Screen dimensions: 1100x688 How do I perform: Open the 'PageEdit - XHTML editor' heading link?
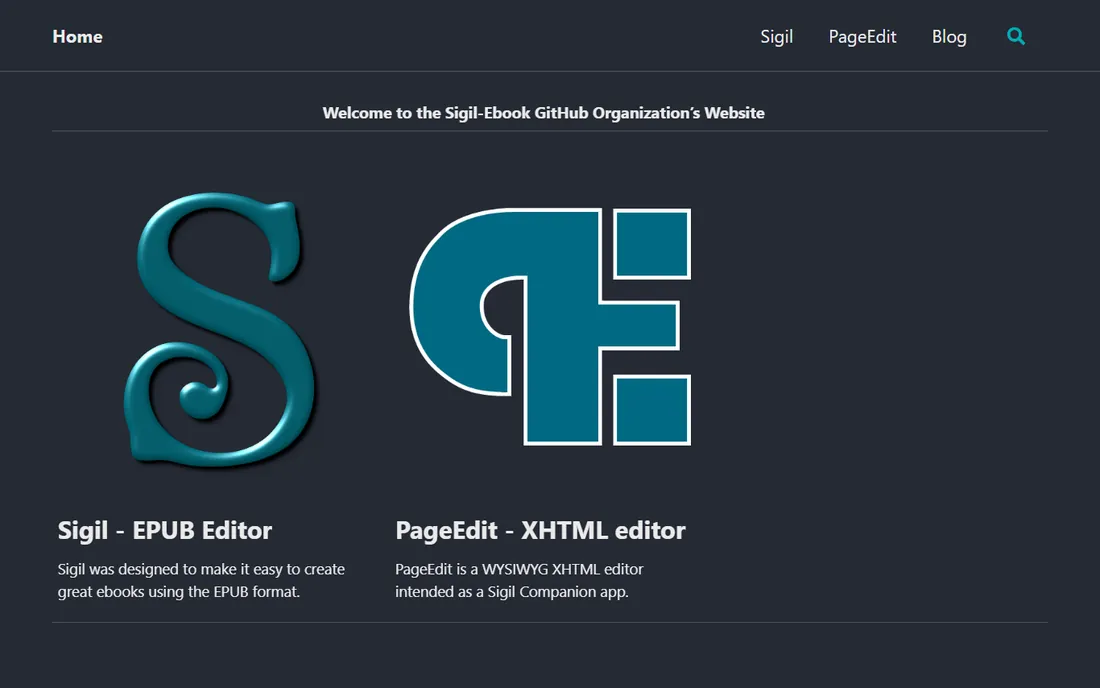(540, 530)
